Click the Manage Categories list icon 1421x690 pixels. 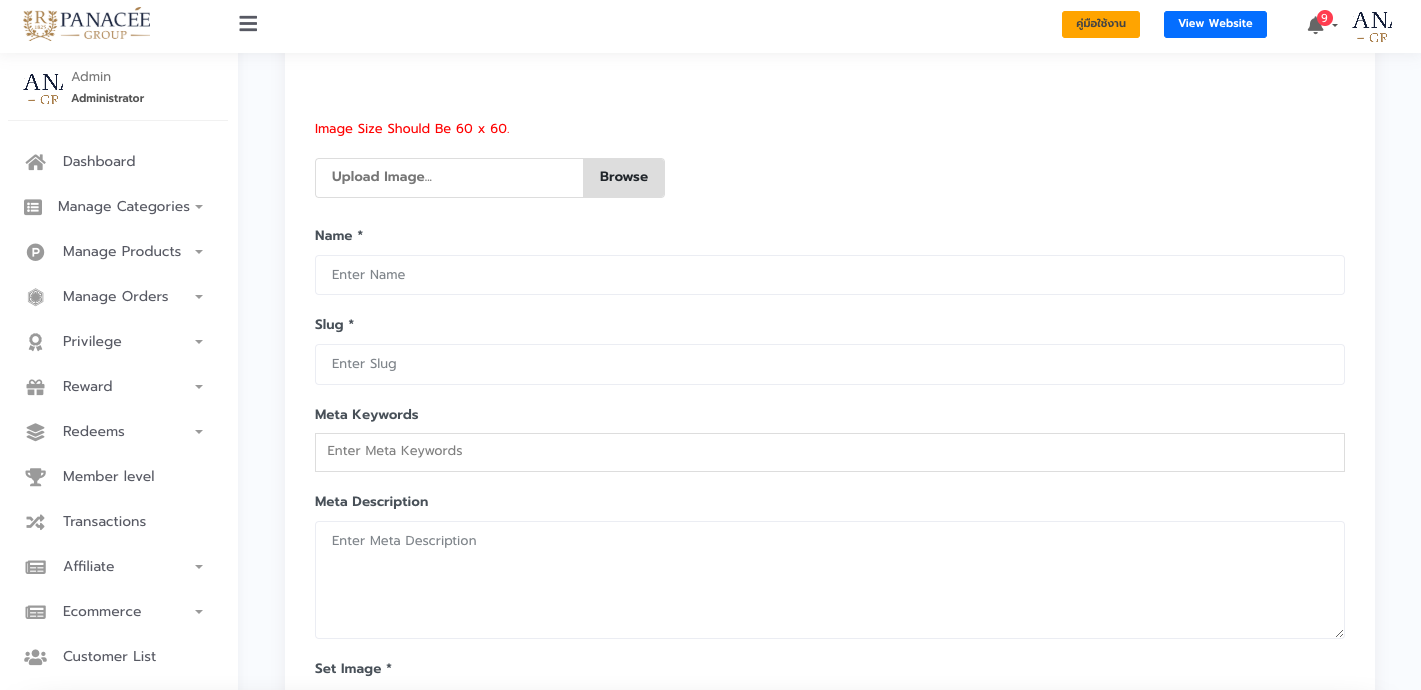point(33,207)
